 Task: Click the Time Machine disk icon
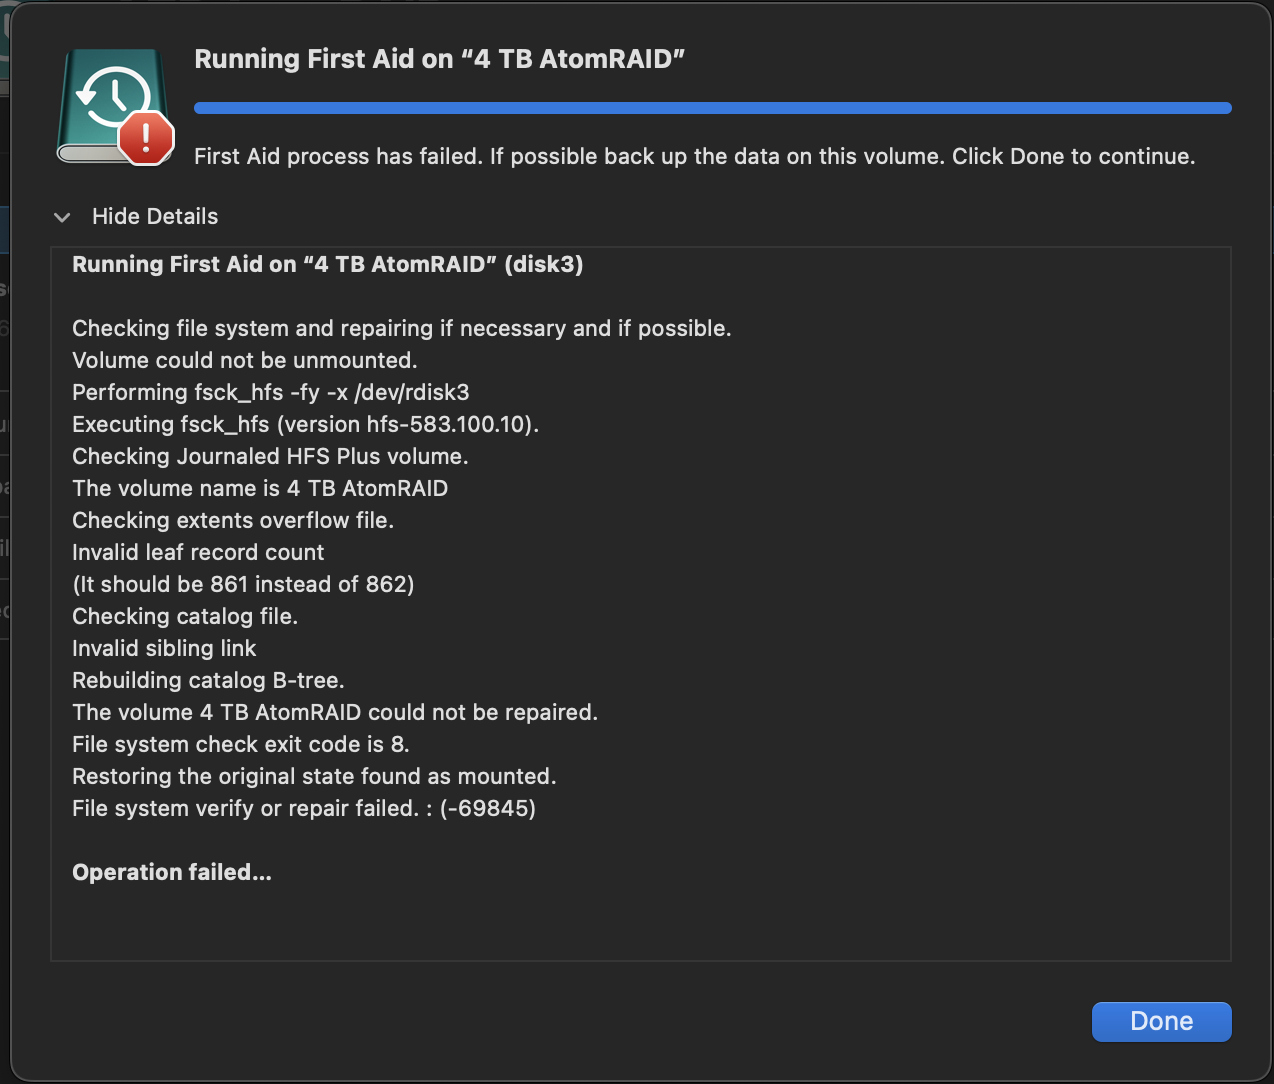(108, 100)
